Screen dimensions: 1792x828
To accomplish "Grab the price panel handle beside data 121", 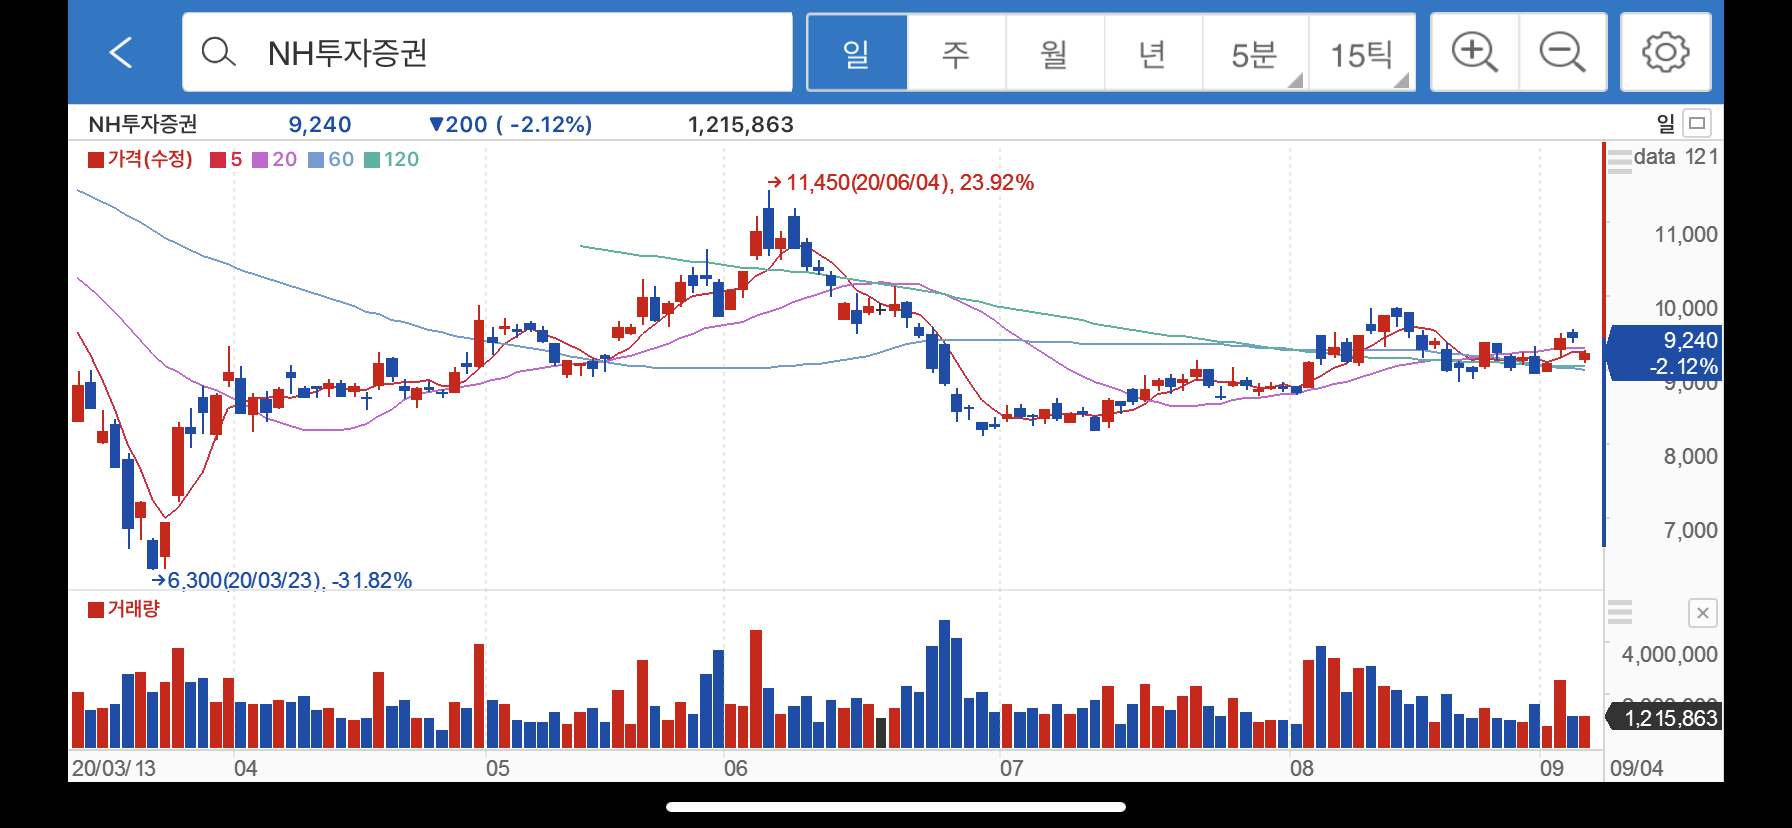I will coord(1619,160).
